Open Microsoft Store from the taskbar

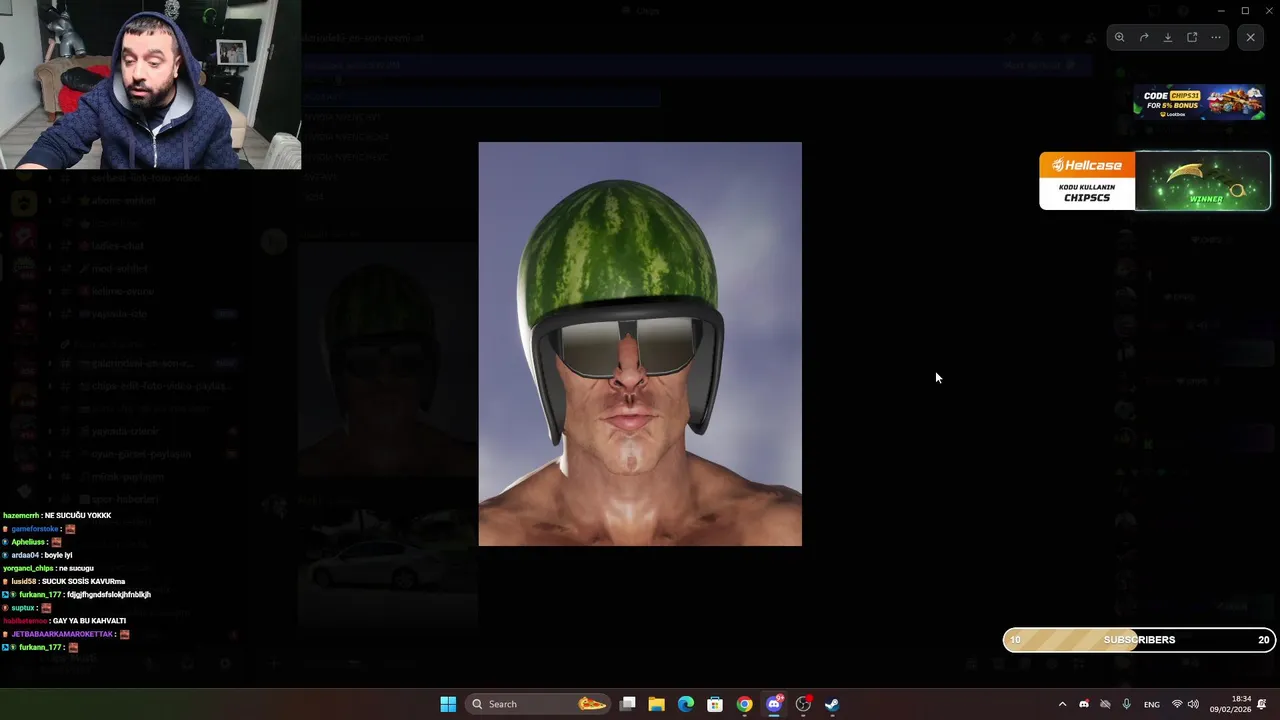point(715,704)
